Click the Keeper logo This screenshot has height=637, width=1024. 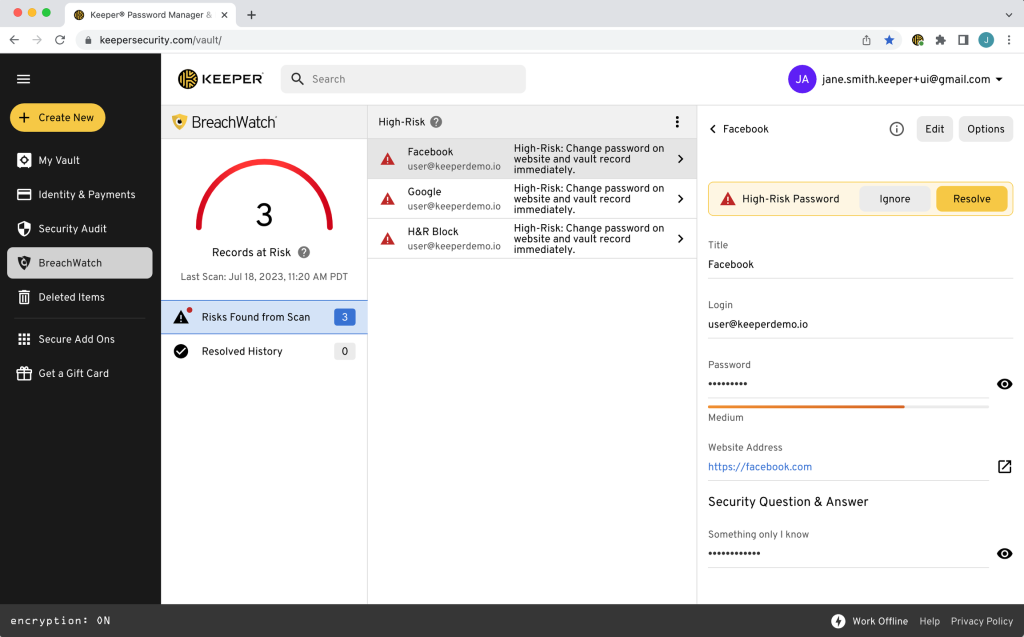click(x=220, y=79)
